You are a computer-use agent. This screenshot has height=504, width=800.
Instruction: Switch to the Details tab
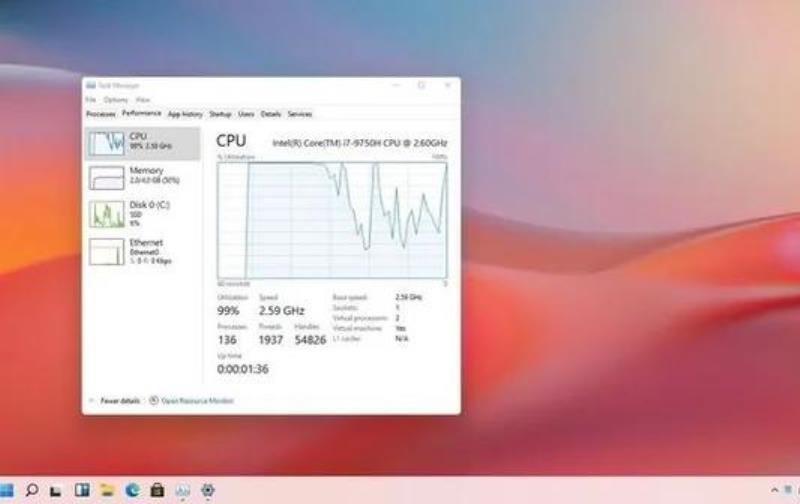(x=271, y=114)
